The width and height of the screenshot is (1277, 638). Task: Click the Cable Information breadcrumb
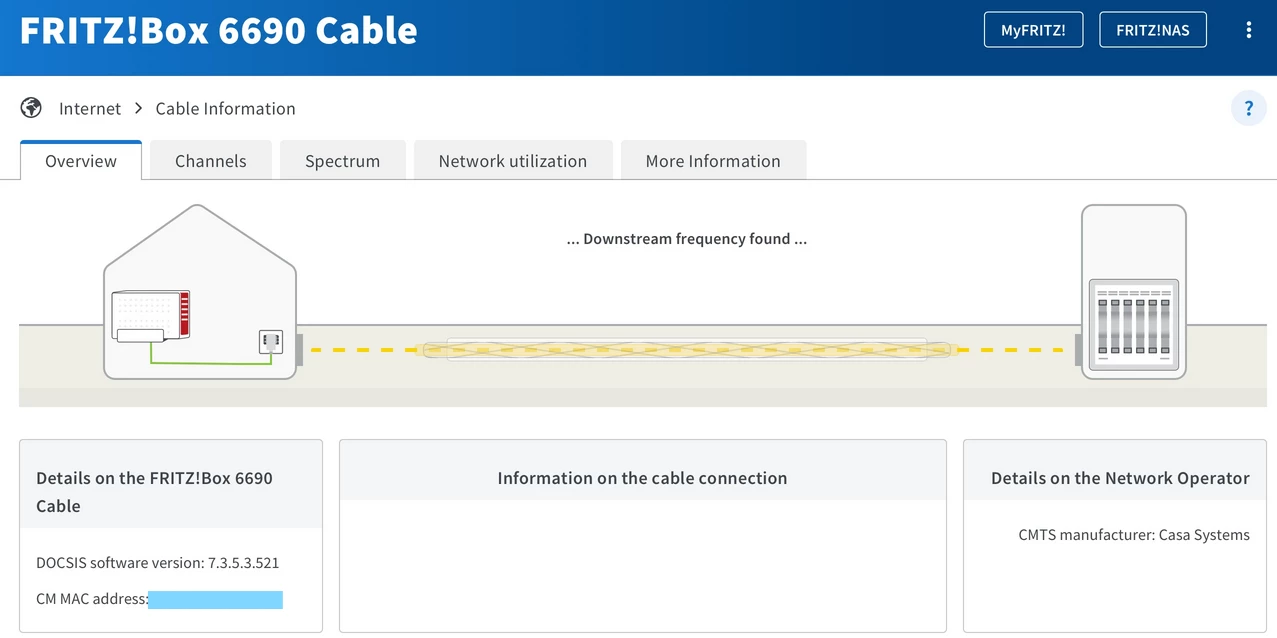[x=225, y=108]
